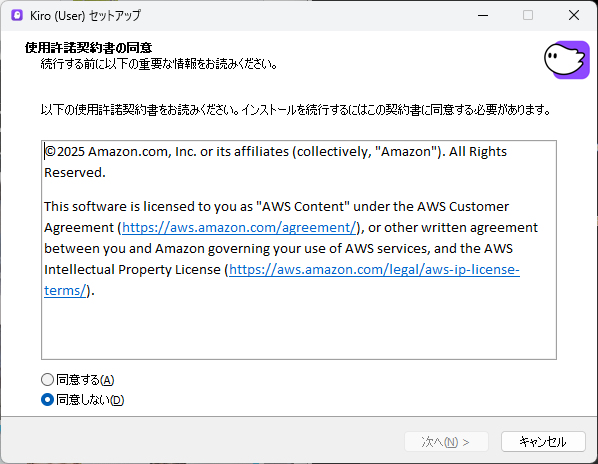Select the 同意する(A) radio button

[x=47, y=380]
